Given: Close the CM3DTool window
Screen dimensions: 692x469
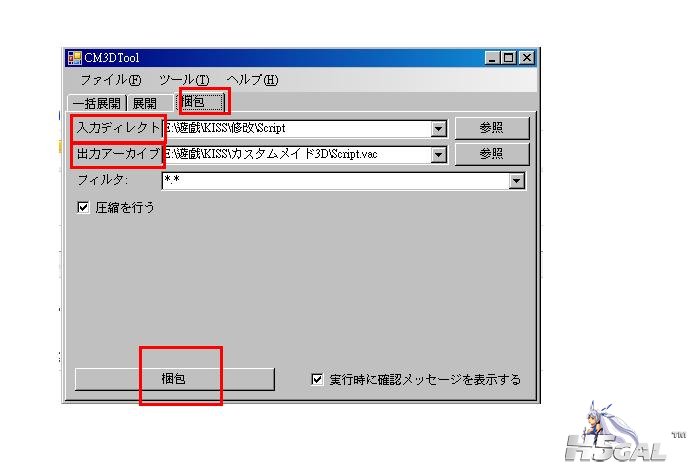Looking at the screenshot, I should coord(527,58).
